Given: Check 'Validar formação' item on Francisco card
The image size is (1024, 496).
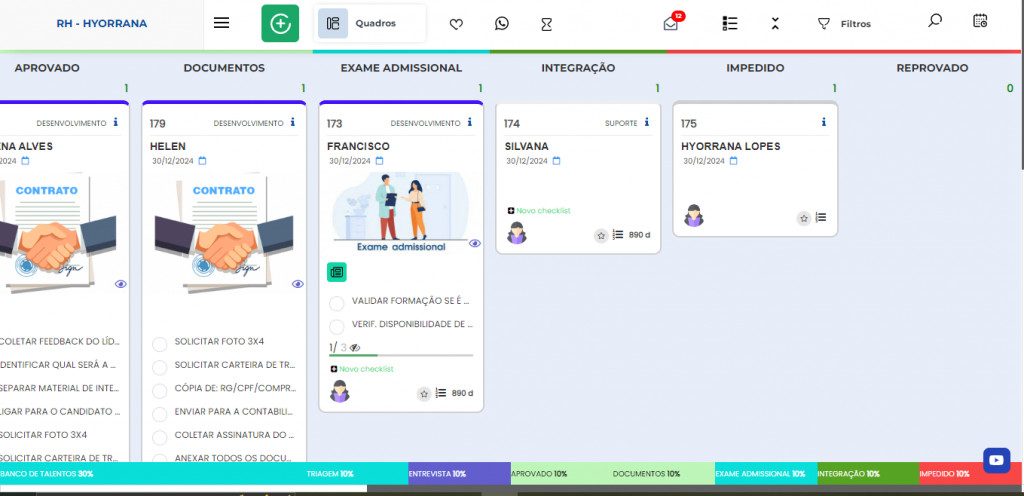Looking at the screenshot, I should click(x=337, y=302).
